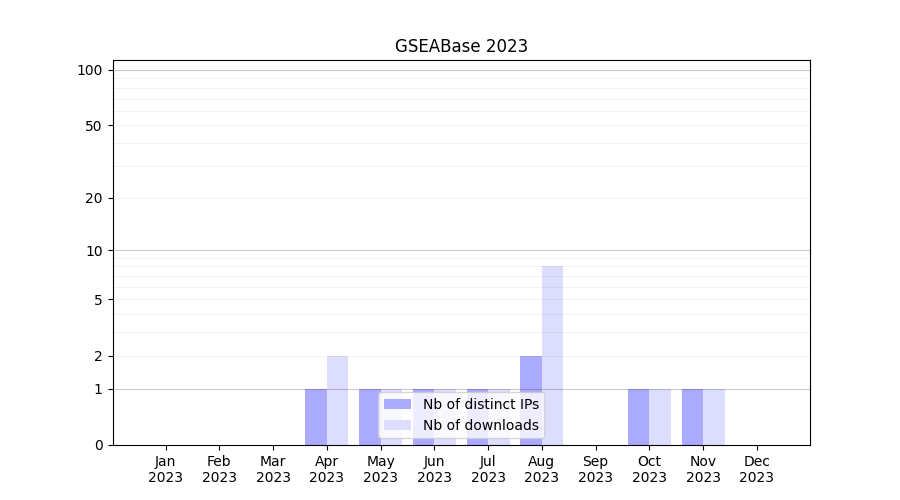Screen dimensions: 900x500
Task: Click the Oct 2023 distinct IPs bar
Action: pyautogui.click(x=638, y=417)
